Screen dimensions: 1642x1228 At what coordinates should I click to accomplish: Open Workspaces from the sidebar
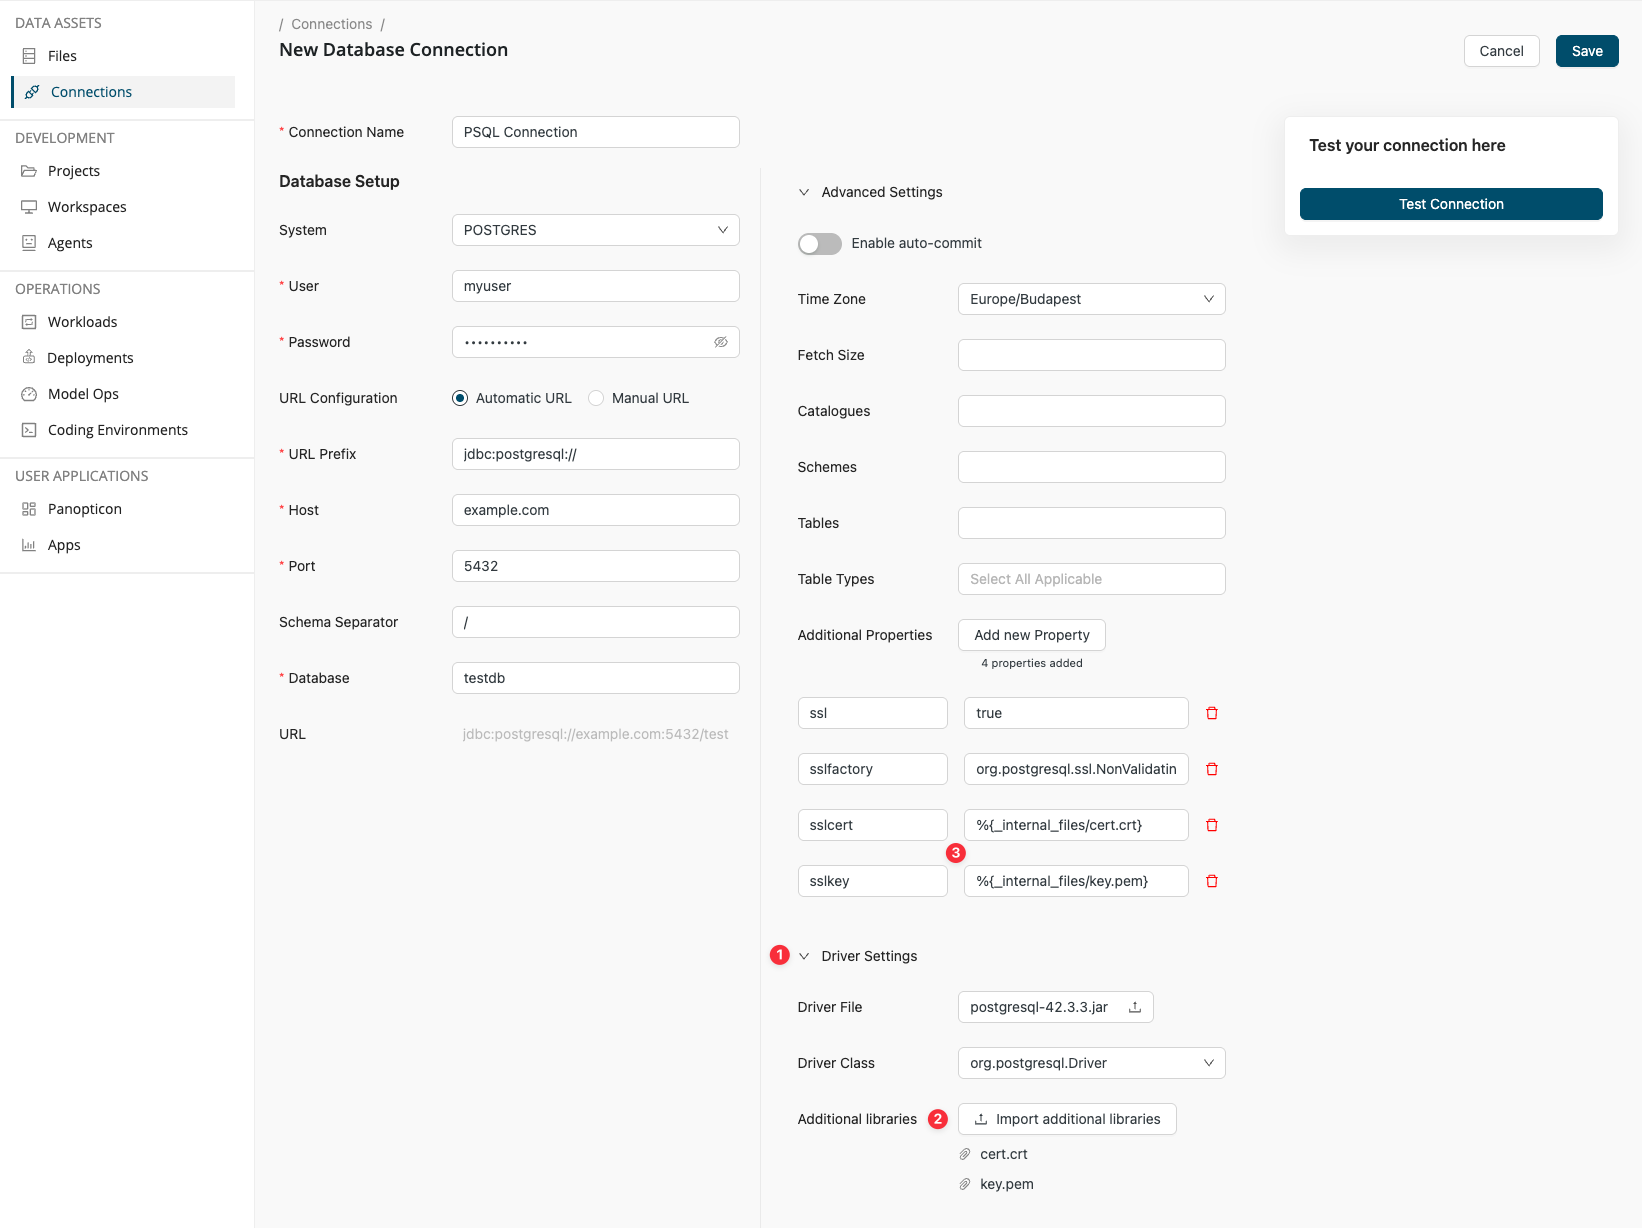click(87, 207)
